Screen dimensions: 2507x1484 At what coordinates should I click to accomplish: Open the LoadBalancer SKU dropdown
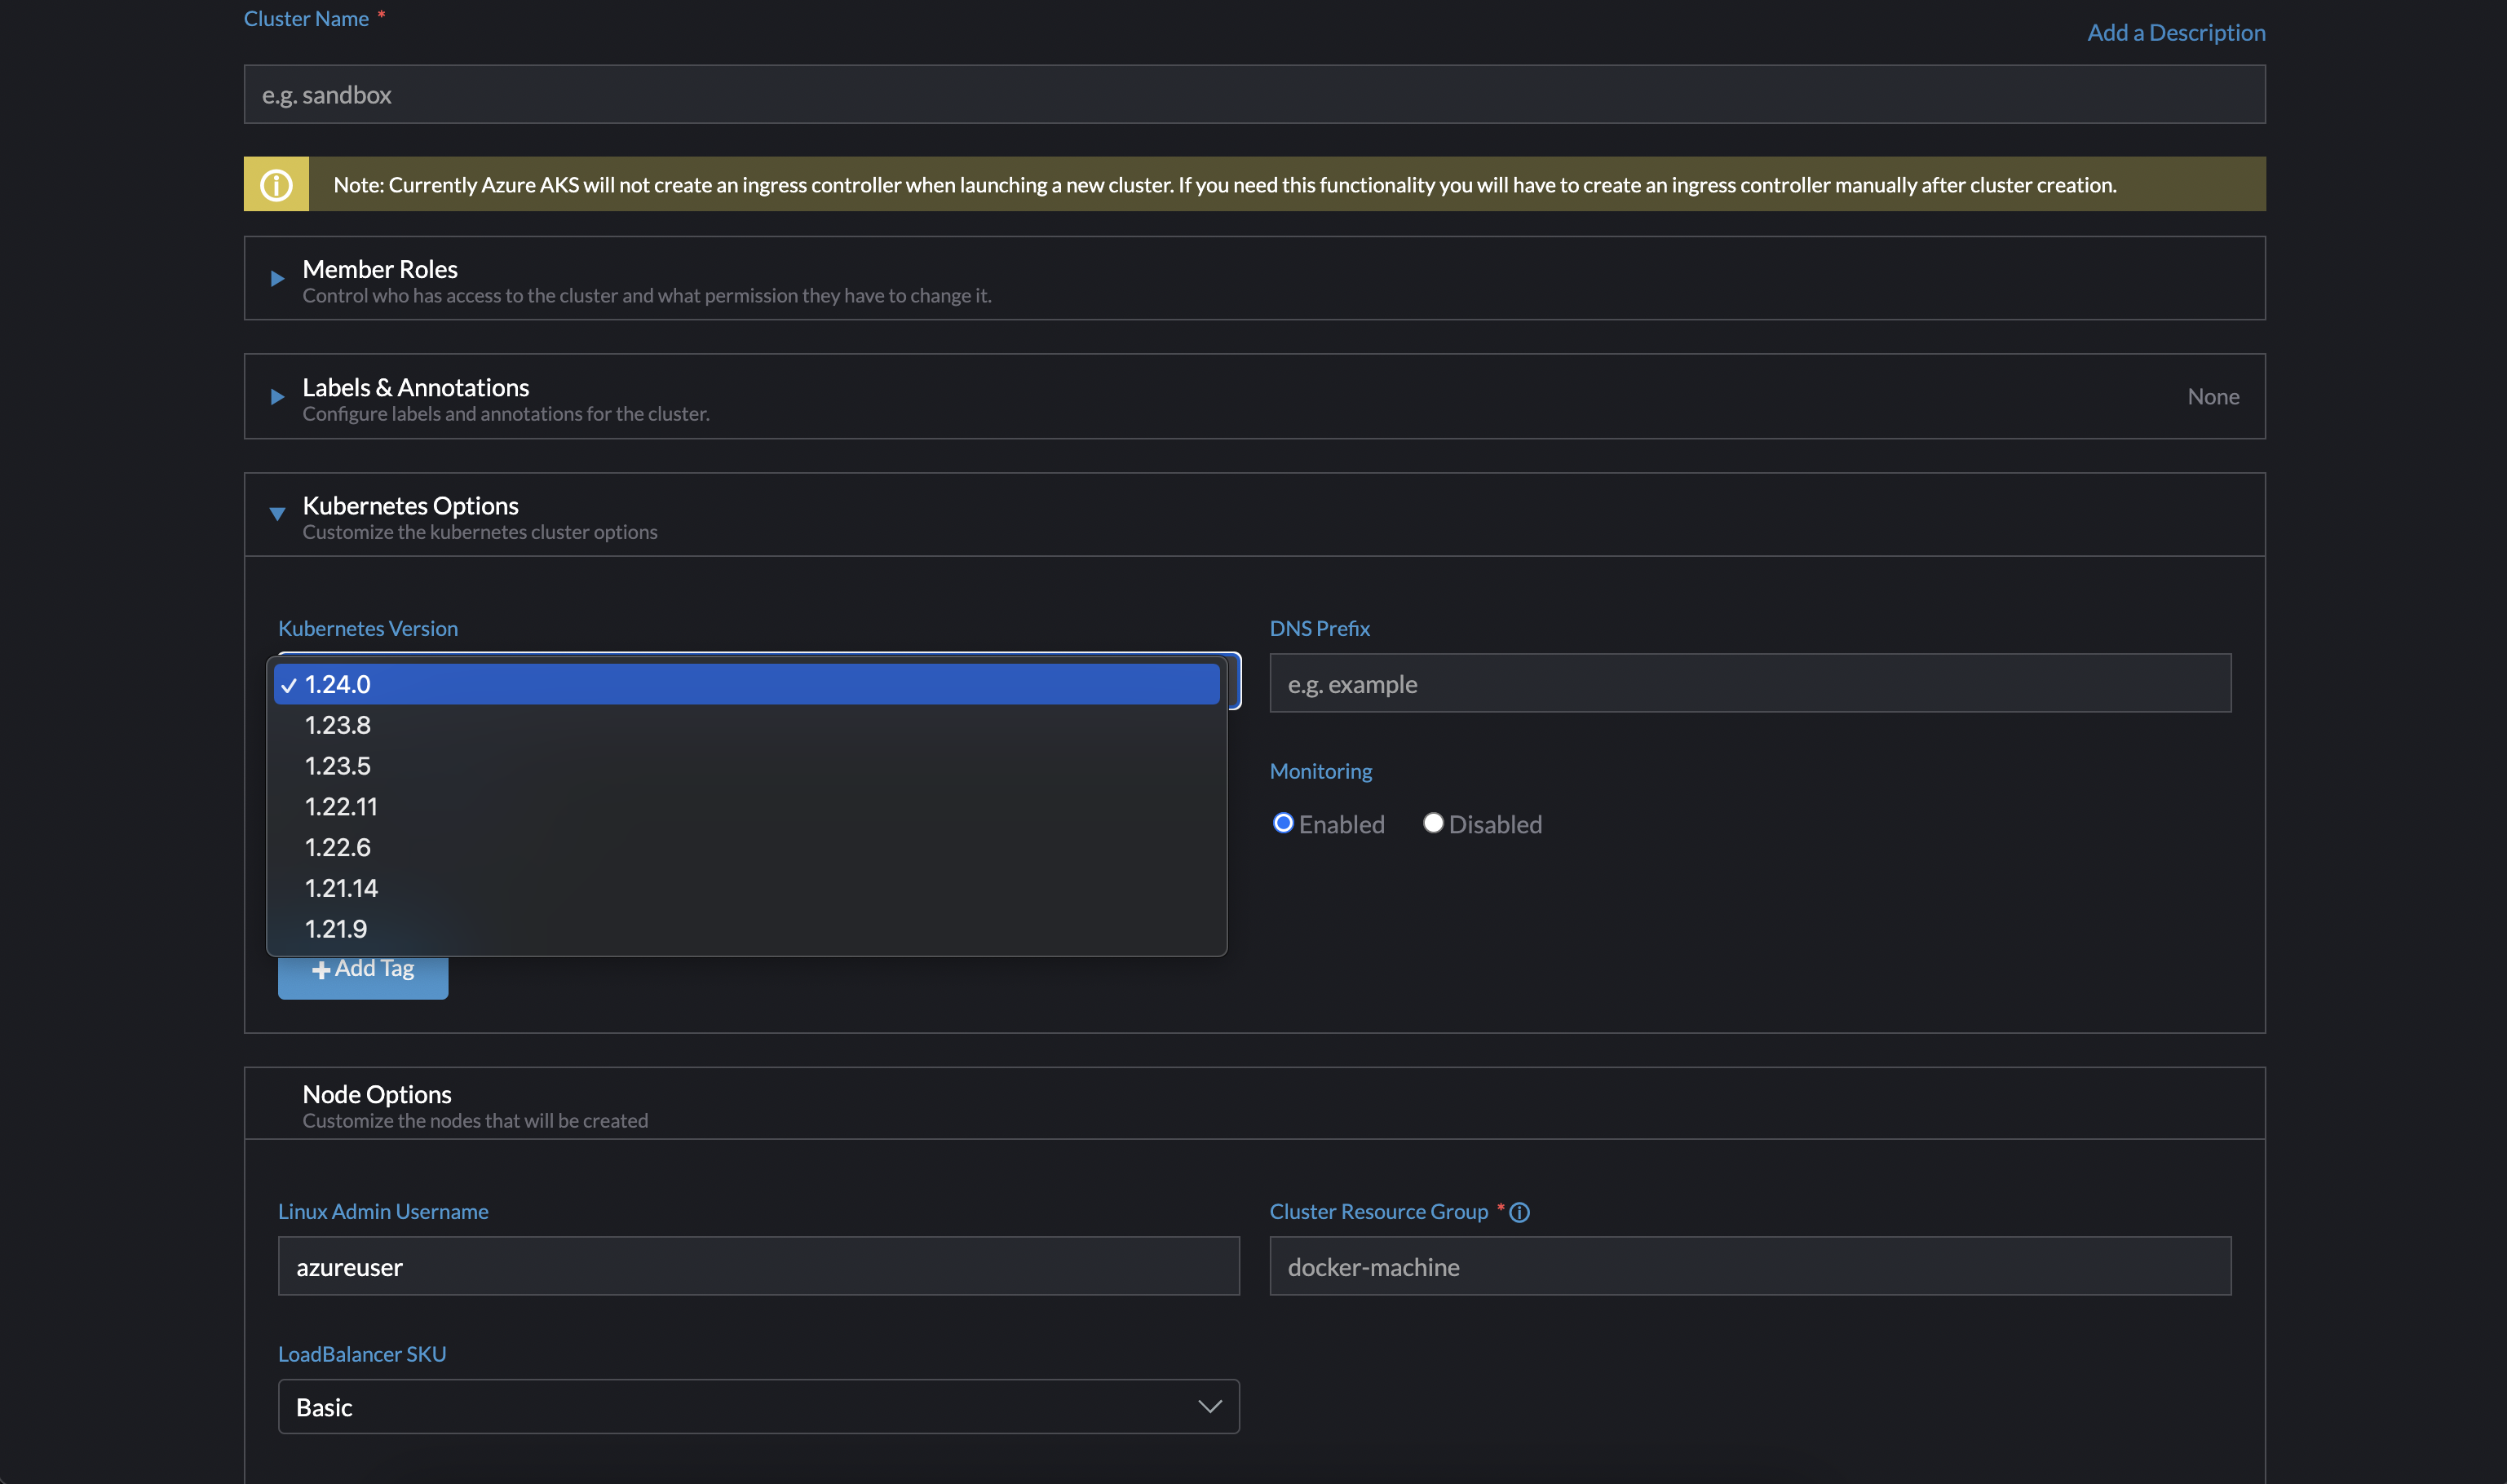coord(758,1407)
